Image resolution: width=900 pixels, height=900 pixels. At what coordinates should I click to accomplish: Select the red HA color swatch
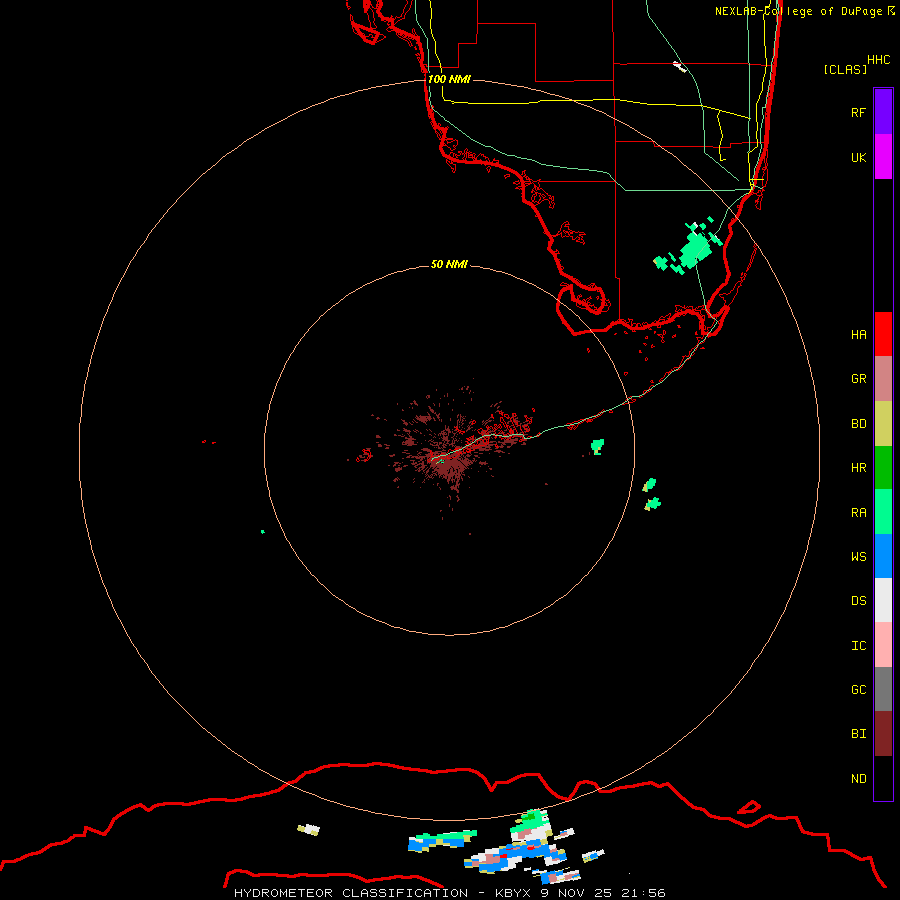tap(883, 334)
